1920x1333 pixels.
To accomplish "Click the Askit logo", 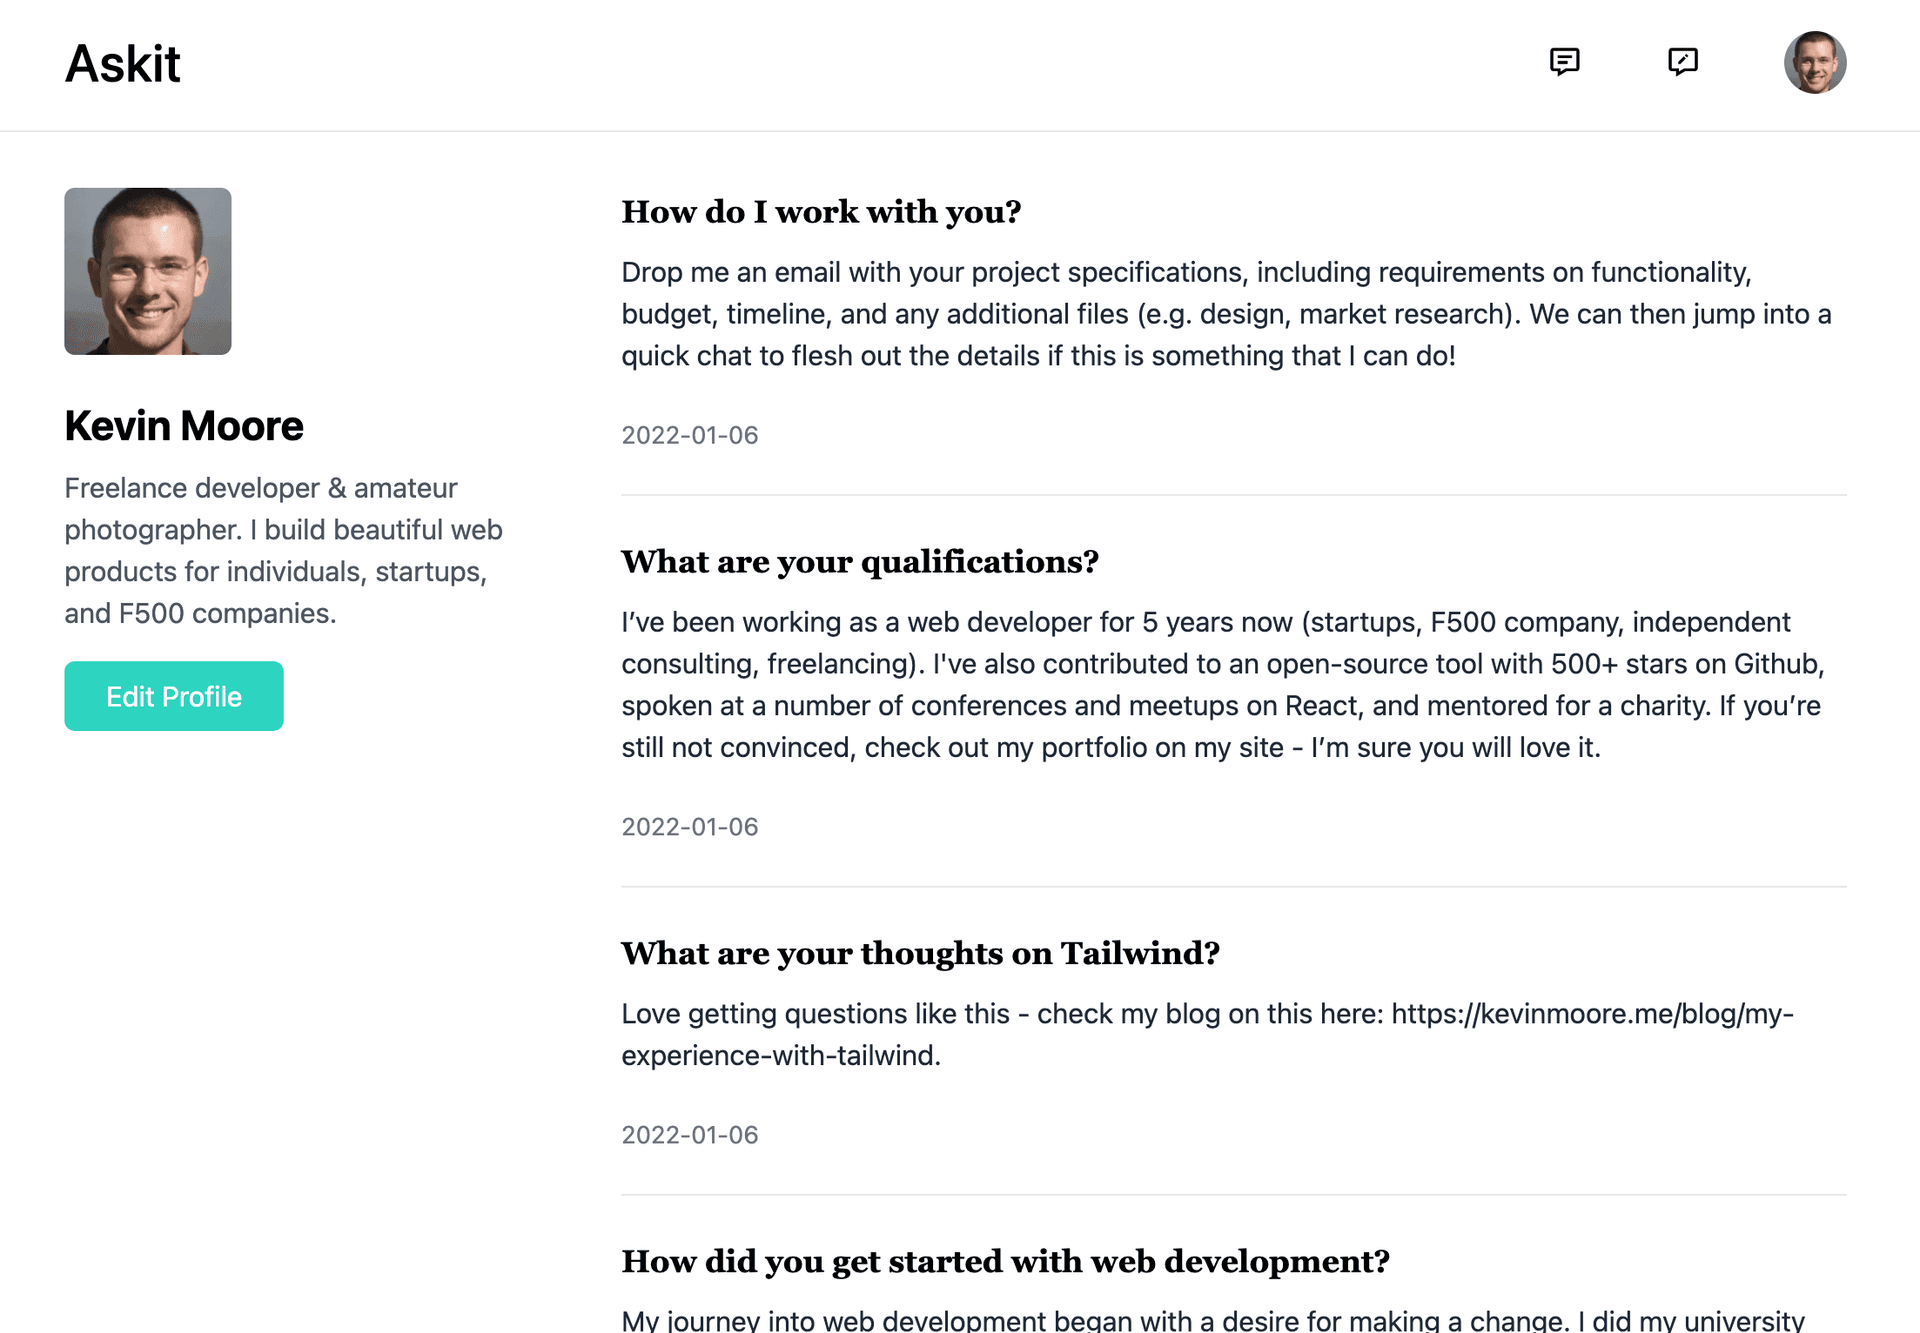I will [x=123, y=64].
